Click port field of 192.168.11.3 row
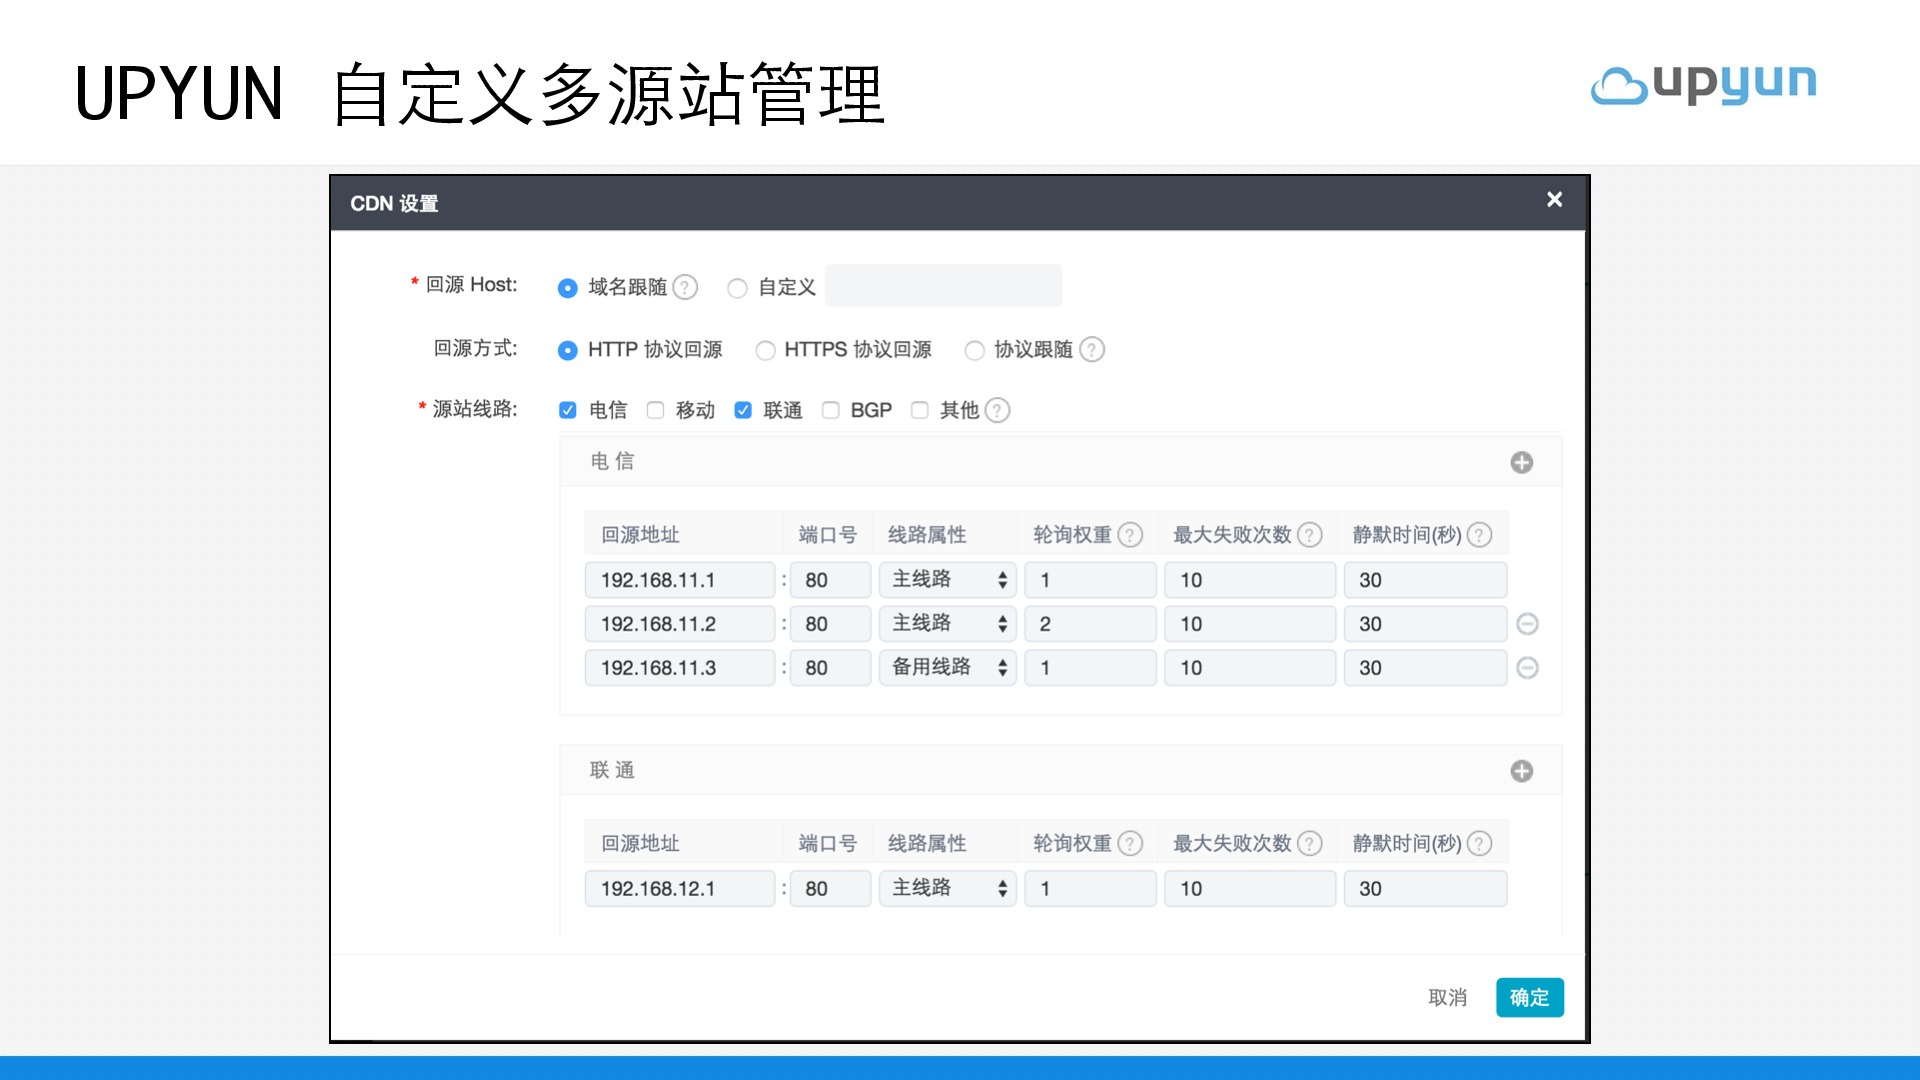 (x=831, y=668)
